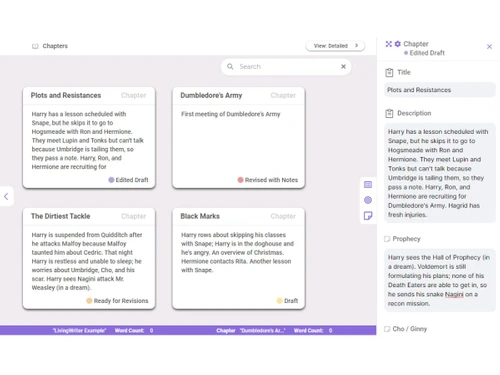Edit the Description text box

click(x=440, y=173)
